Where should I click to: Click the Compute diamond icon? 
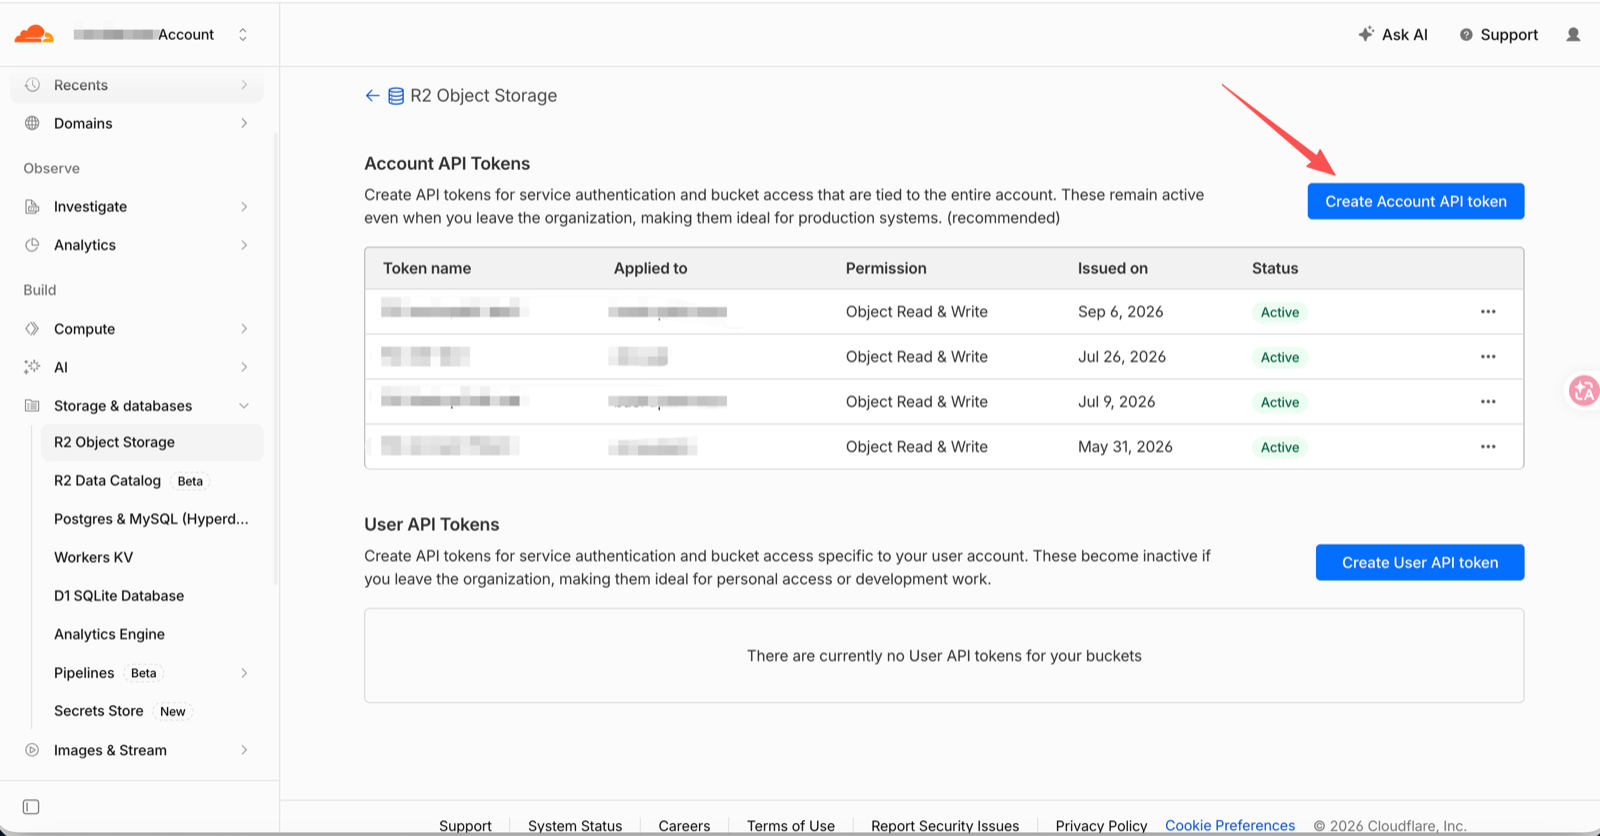click(32, 329)
